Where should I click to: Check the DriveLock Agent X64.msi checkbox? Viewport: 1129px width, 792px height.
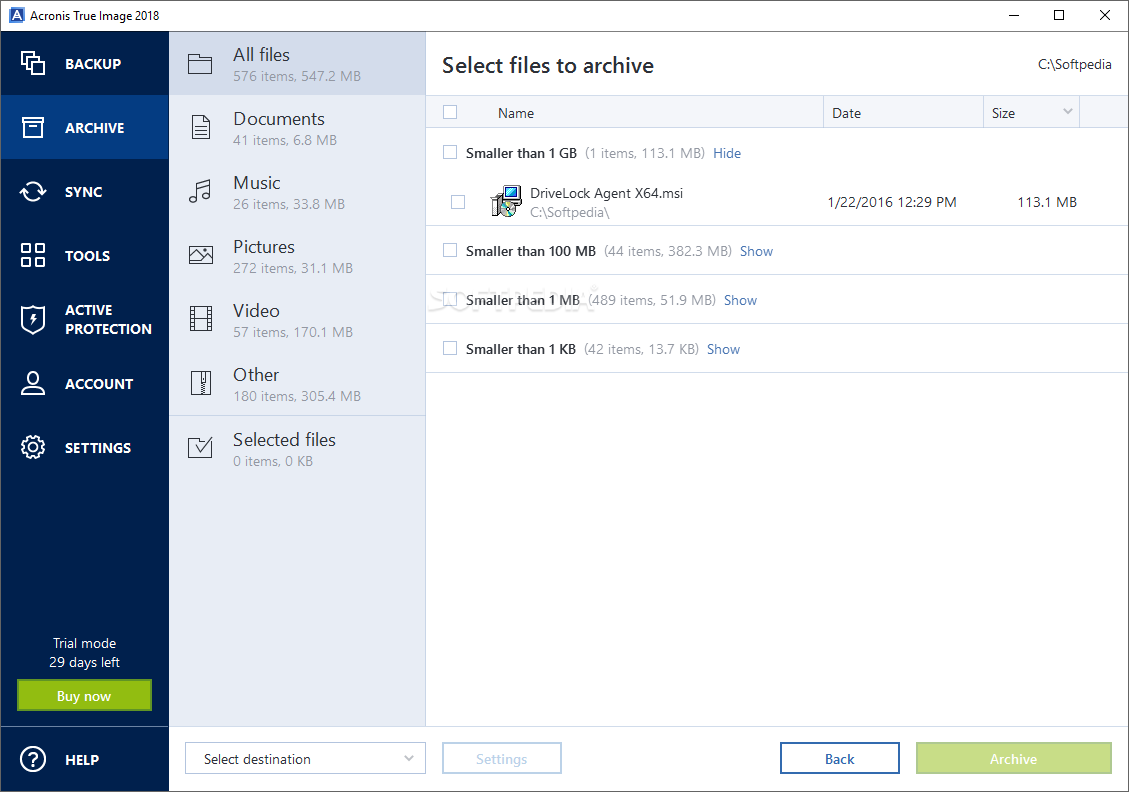[x=458, y=202]
